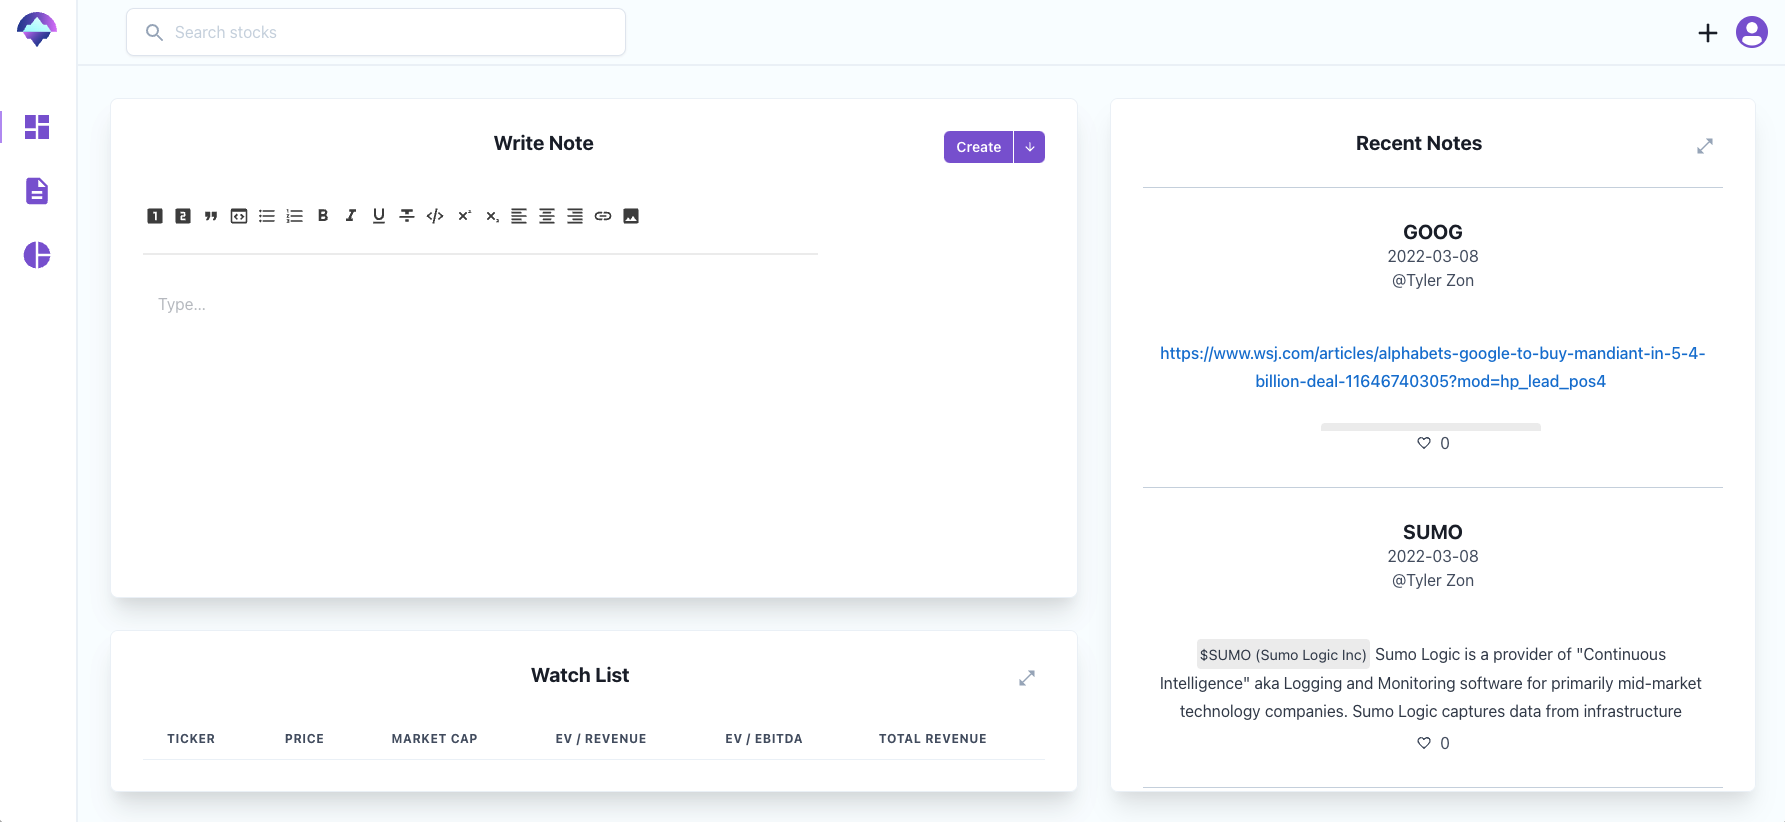The width and height of the screenshot is (1785, 822).
Task: Click the Create note button
Action: tap(978, 147)
